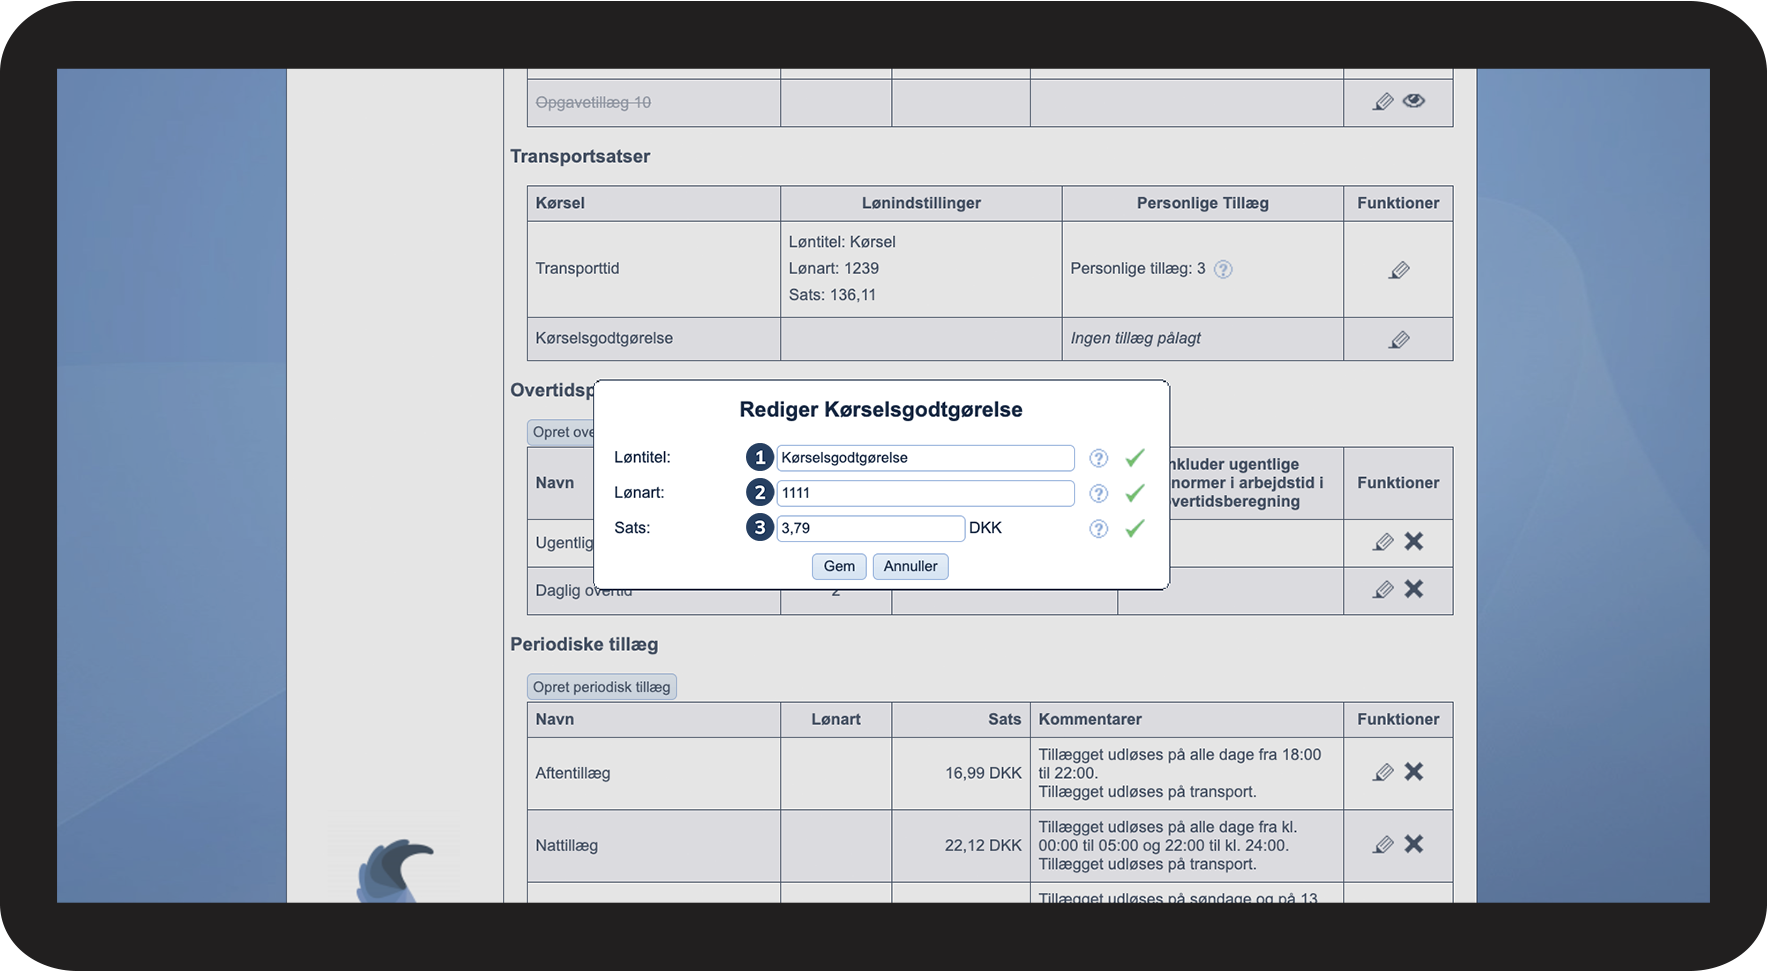Click the help icon beside the Sats field
Viewport: 1767px width, 971px height.
(1099, 528)
